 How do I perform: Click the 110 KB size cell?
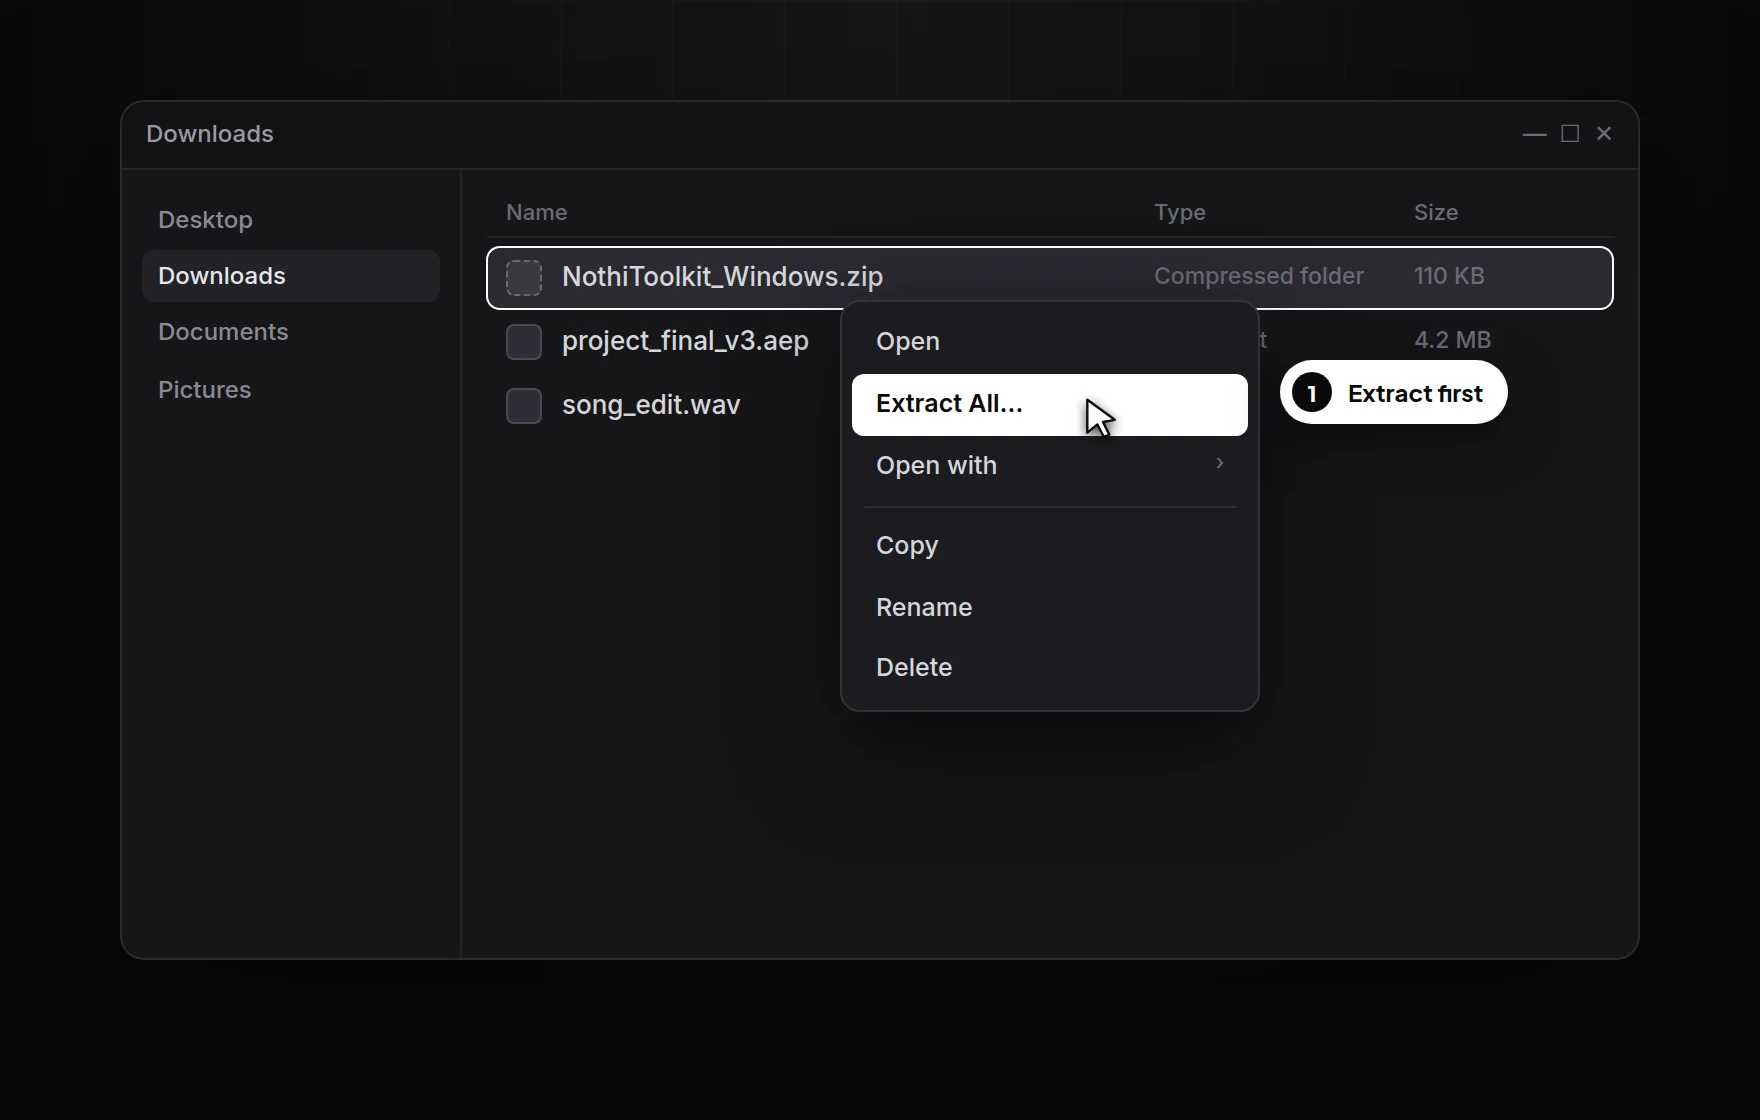[1449, 275]
